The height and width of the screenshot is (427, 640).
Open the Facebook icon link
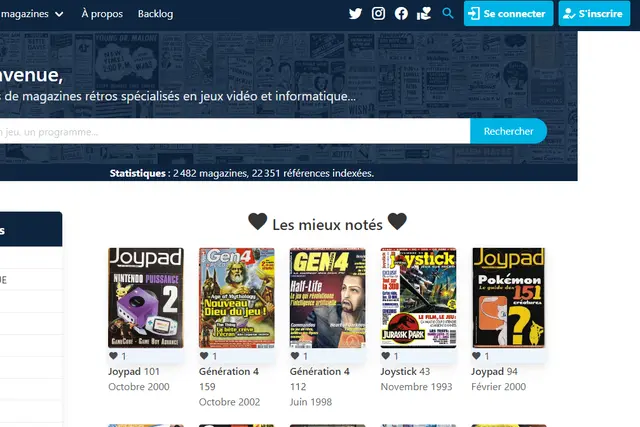pos(401,13)
